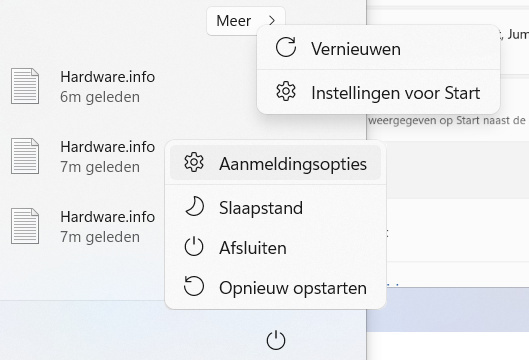The height and width of the screenshot is (360, 529).
Task: Click the power icon beside Afsluiten
Action: [x=194, y=247]
